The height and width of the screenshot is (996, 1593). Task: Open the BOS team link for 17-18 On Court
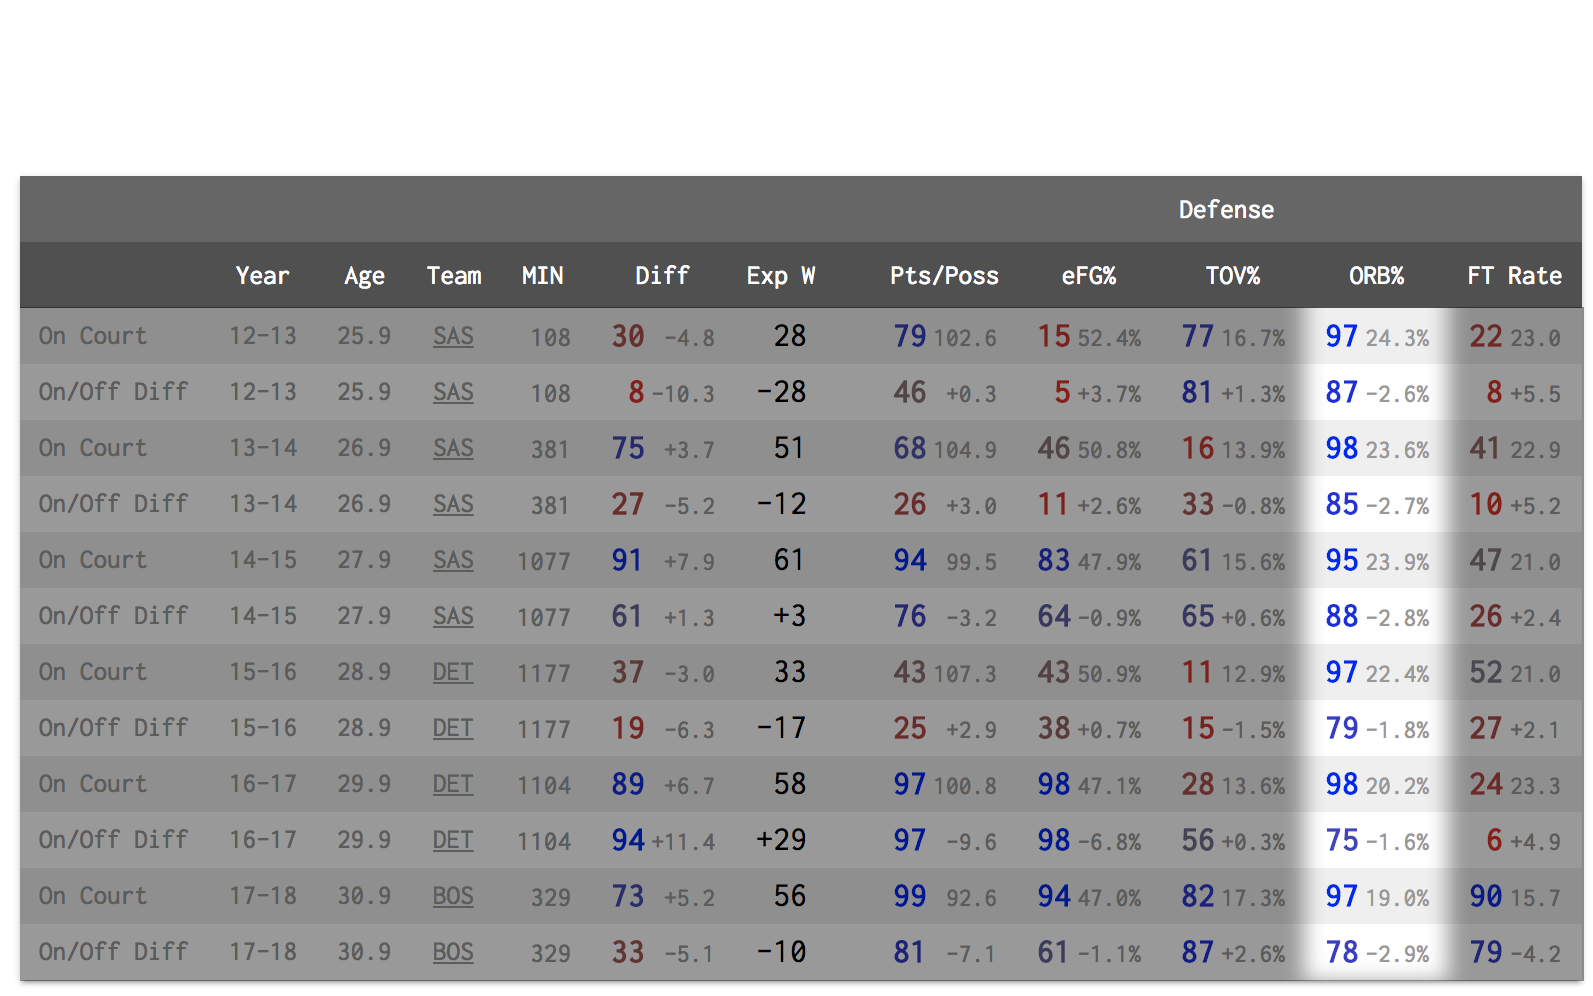tap(453, 896)
